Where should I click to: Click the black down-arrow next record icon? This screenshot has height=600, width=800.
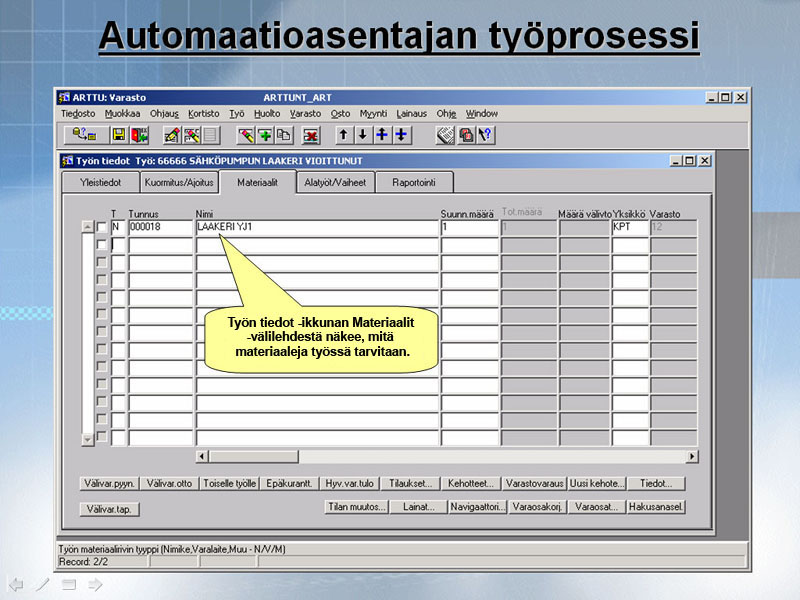pos(362,135)
